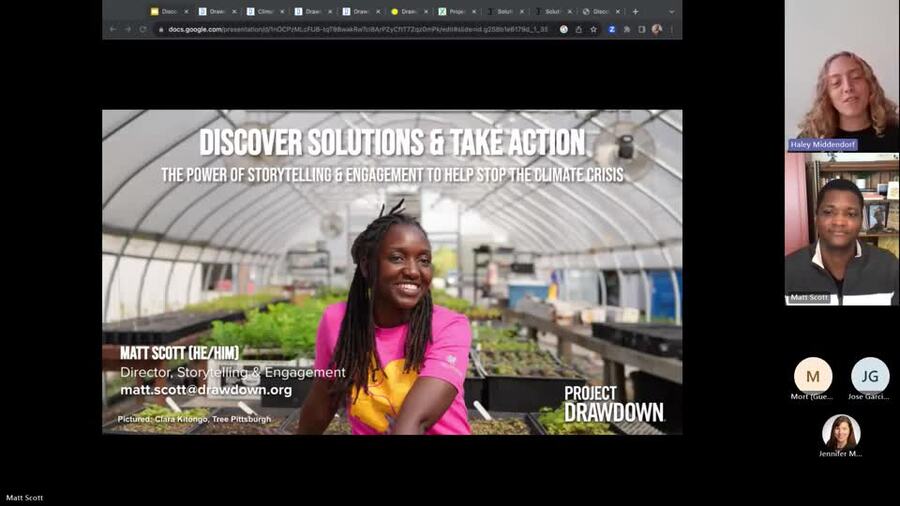Open a new tab with the plus button

(x=635, y=11)
